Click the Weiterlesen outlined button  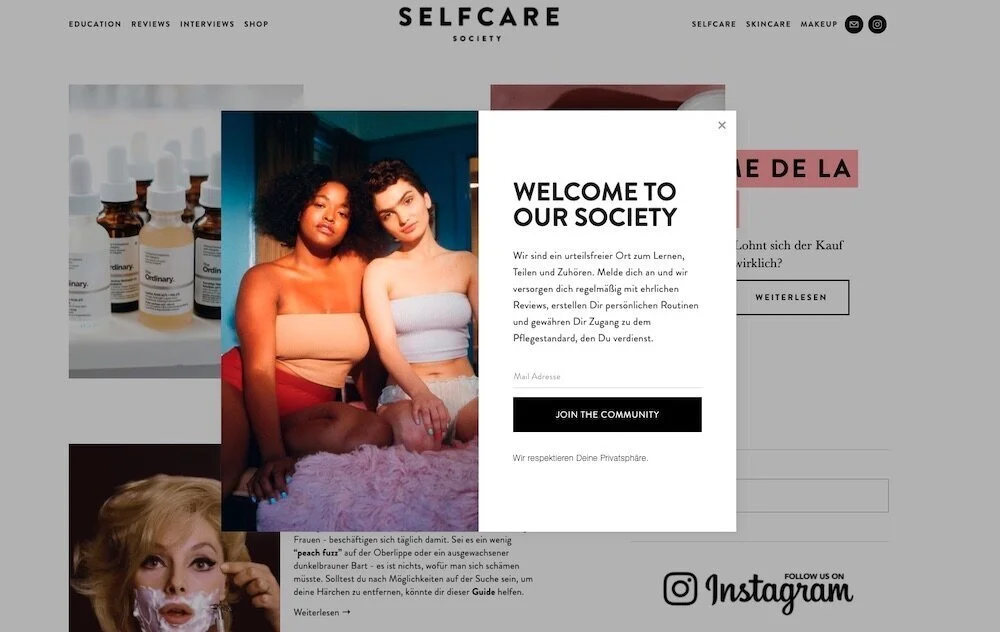(x=792, y=297)
